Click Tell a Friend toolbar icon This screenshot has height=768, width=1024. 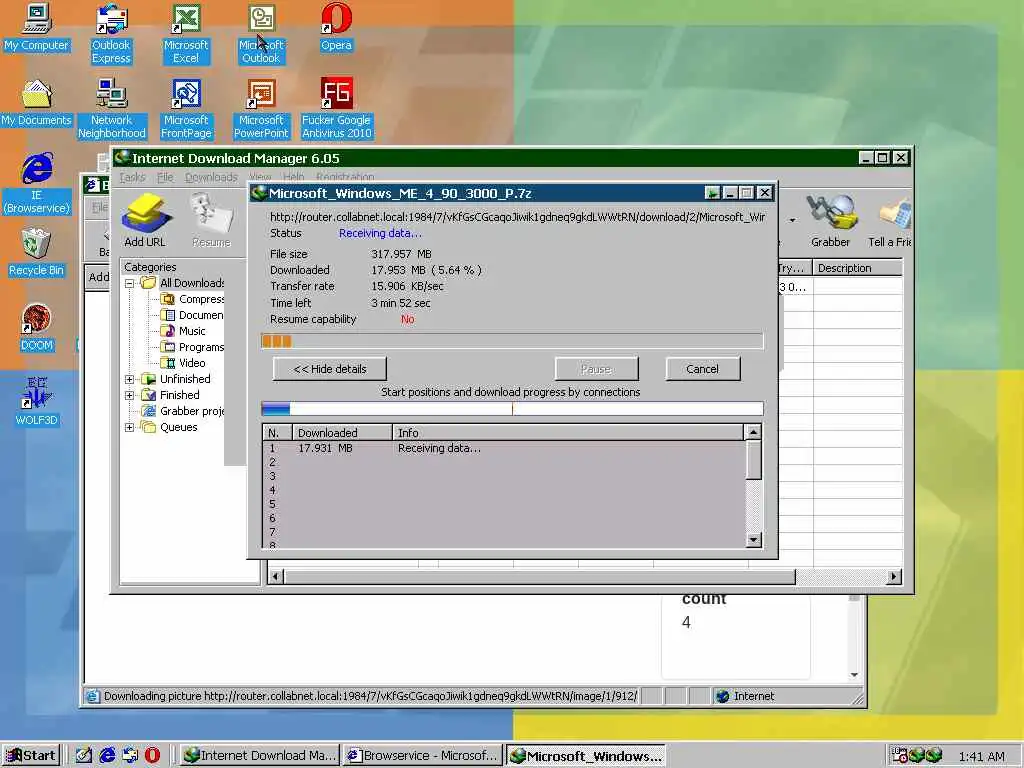[x=889, y=221]
